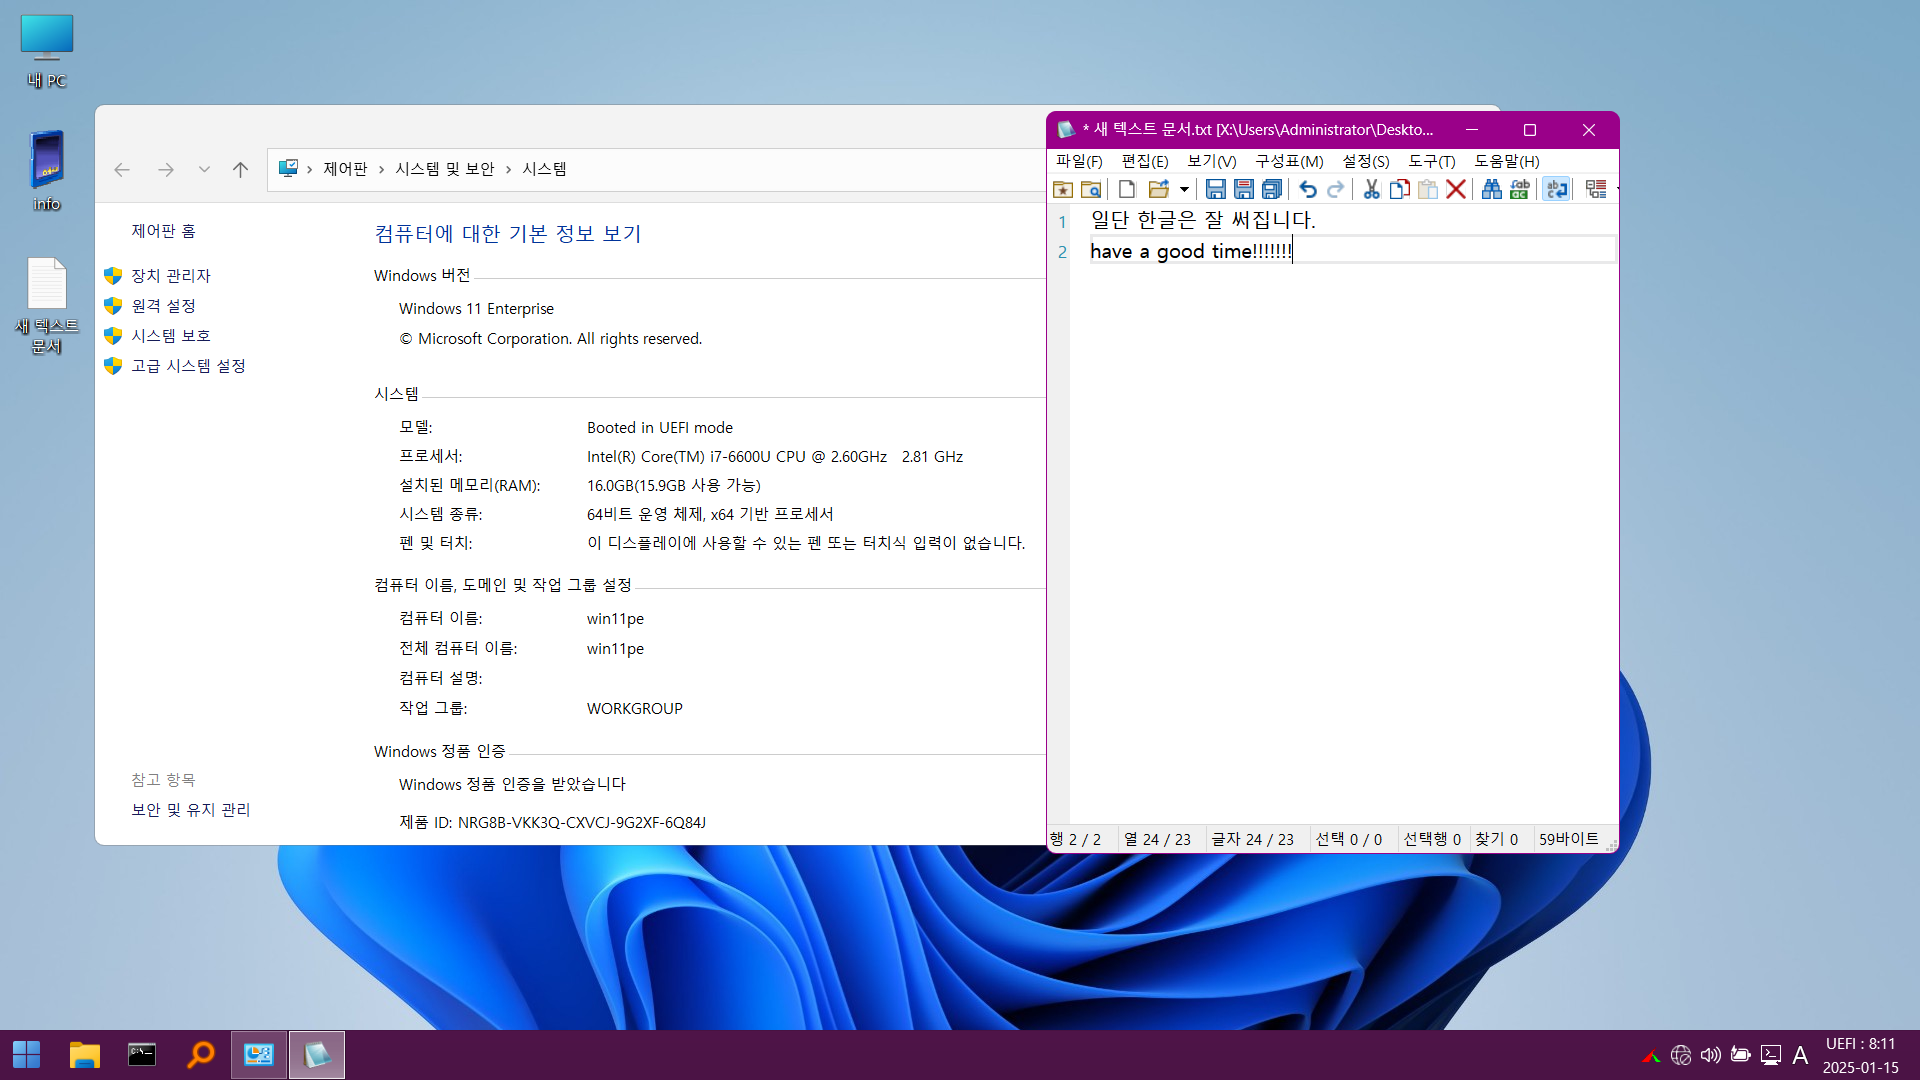Click the forward arrow in Control Panel window

(166, 170)
